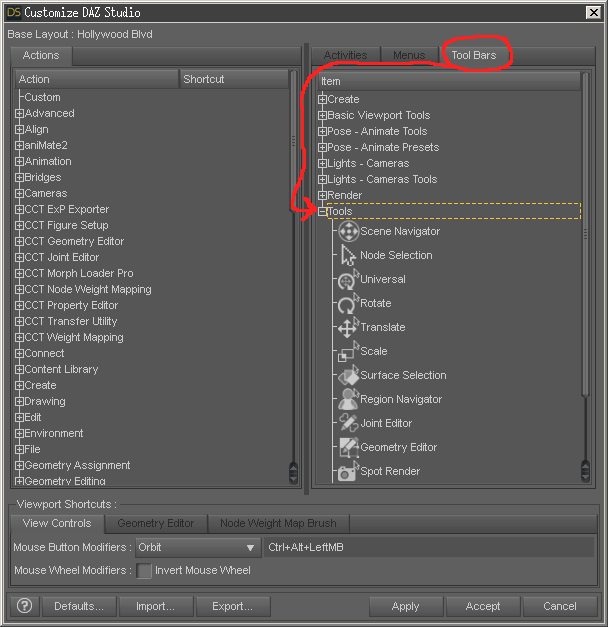
Task: Click the DS logo in title bar
Action: pyautogui.click(x=14, y=12)
